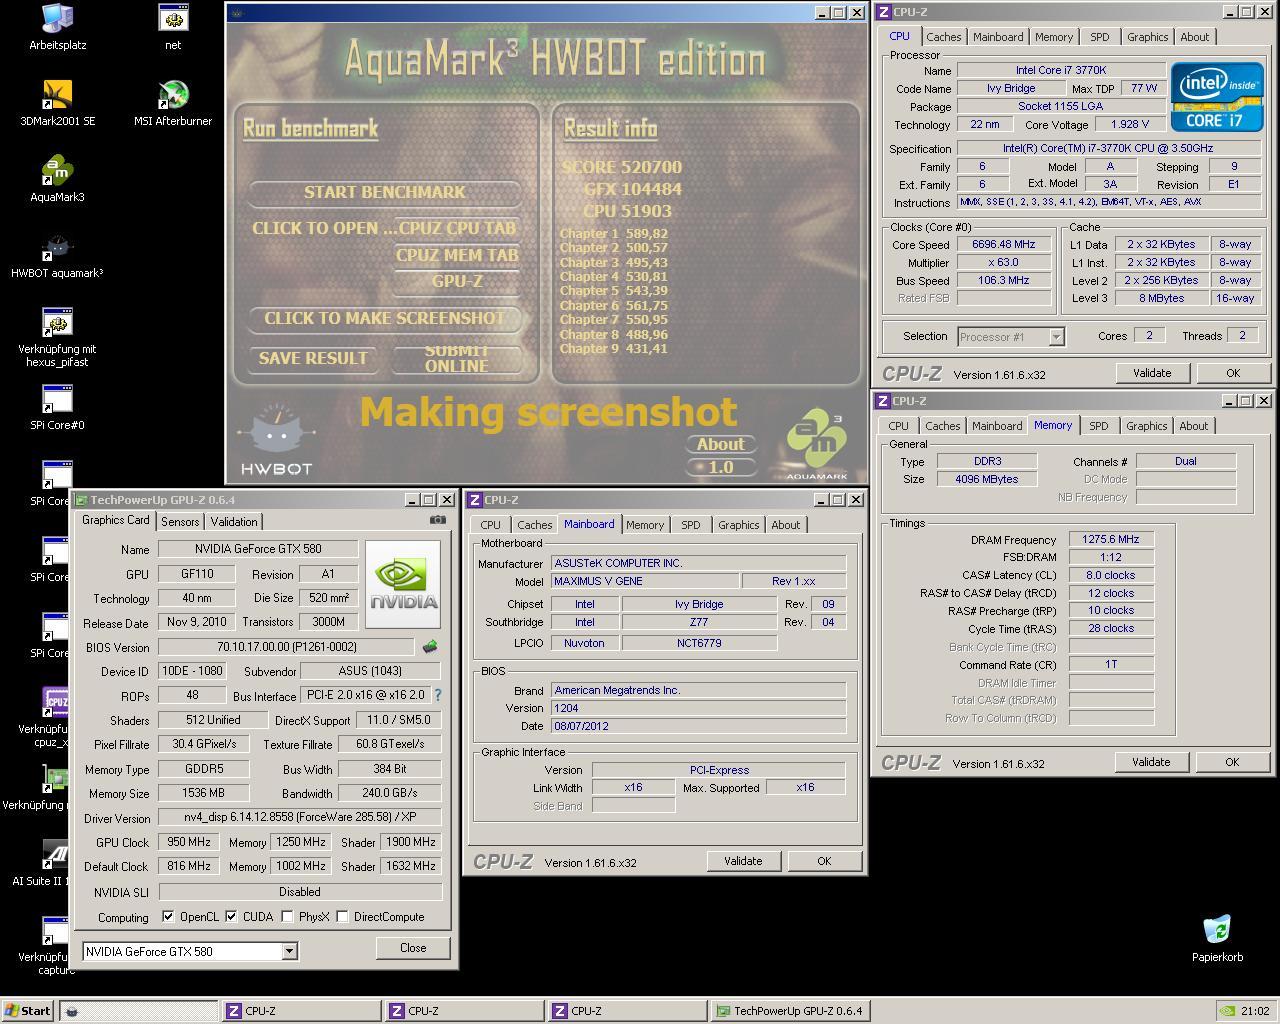Click Close button in GPU-Z

(413, 948)
